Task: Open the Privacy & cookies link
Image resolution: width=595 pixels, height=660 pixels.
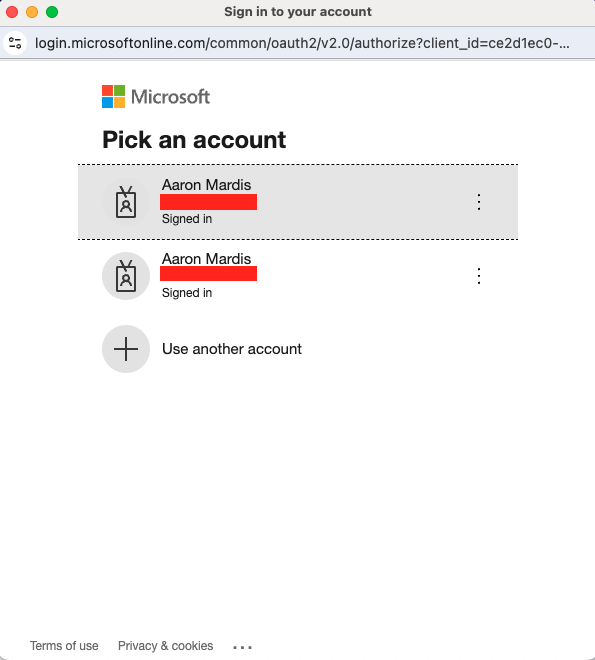Action: pos(165,646)
